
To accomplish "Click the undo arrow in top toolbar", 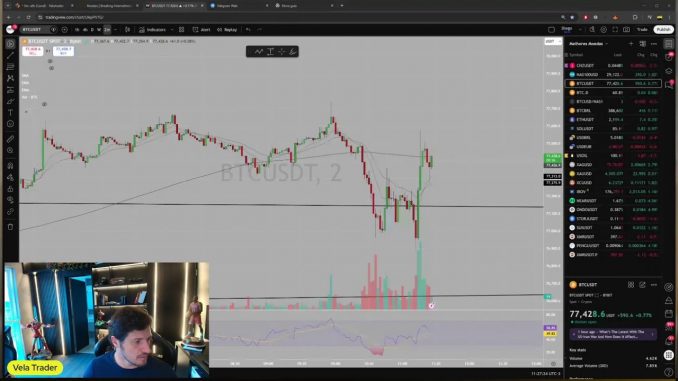I will (x=248, y=30).
